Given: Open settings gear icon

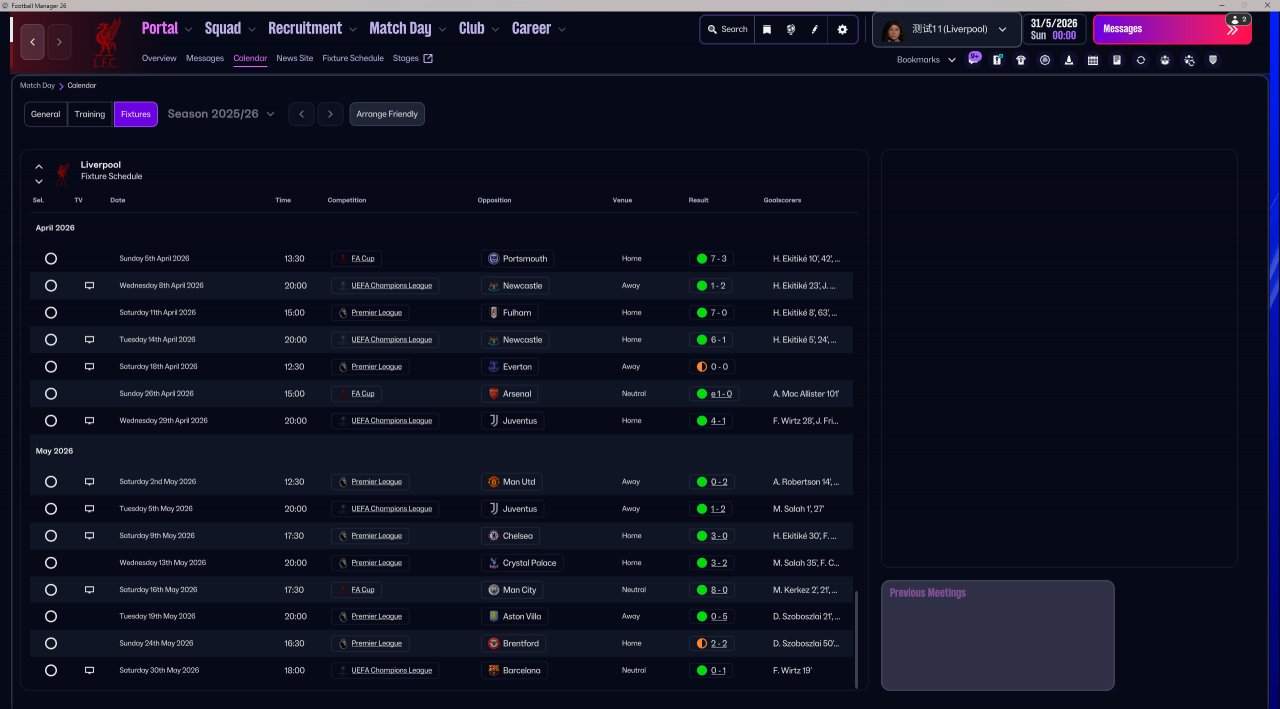Looking at the screenshot, I should 842,30.
